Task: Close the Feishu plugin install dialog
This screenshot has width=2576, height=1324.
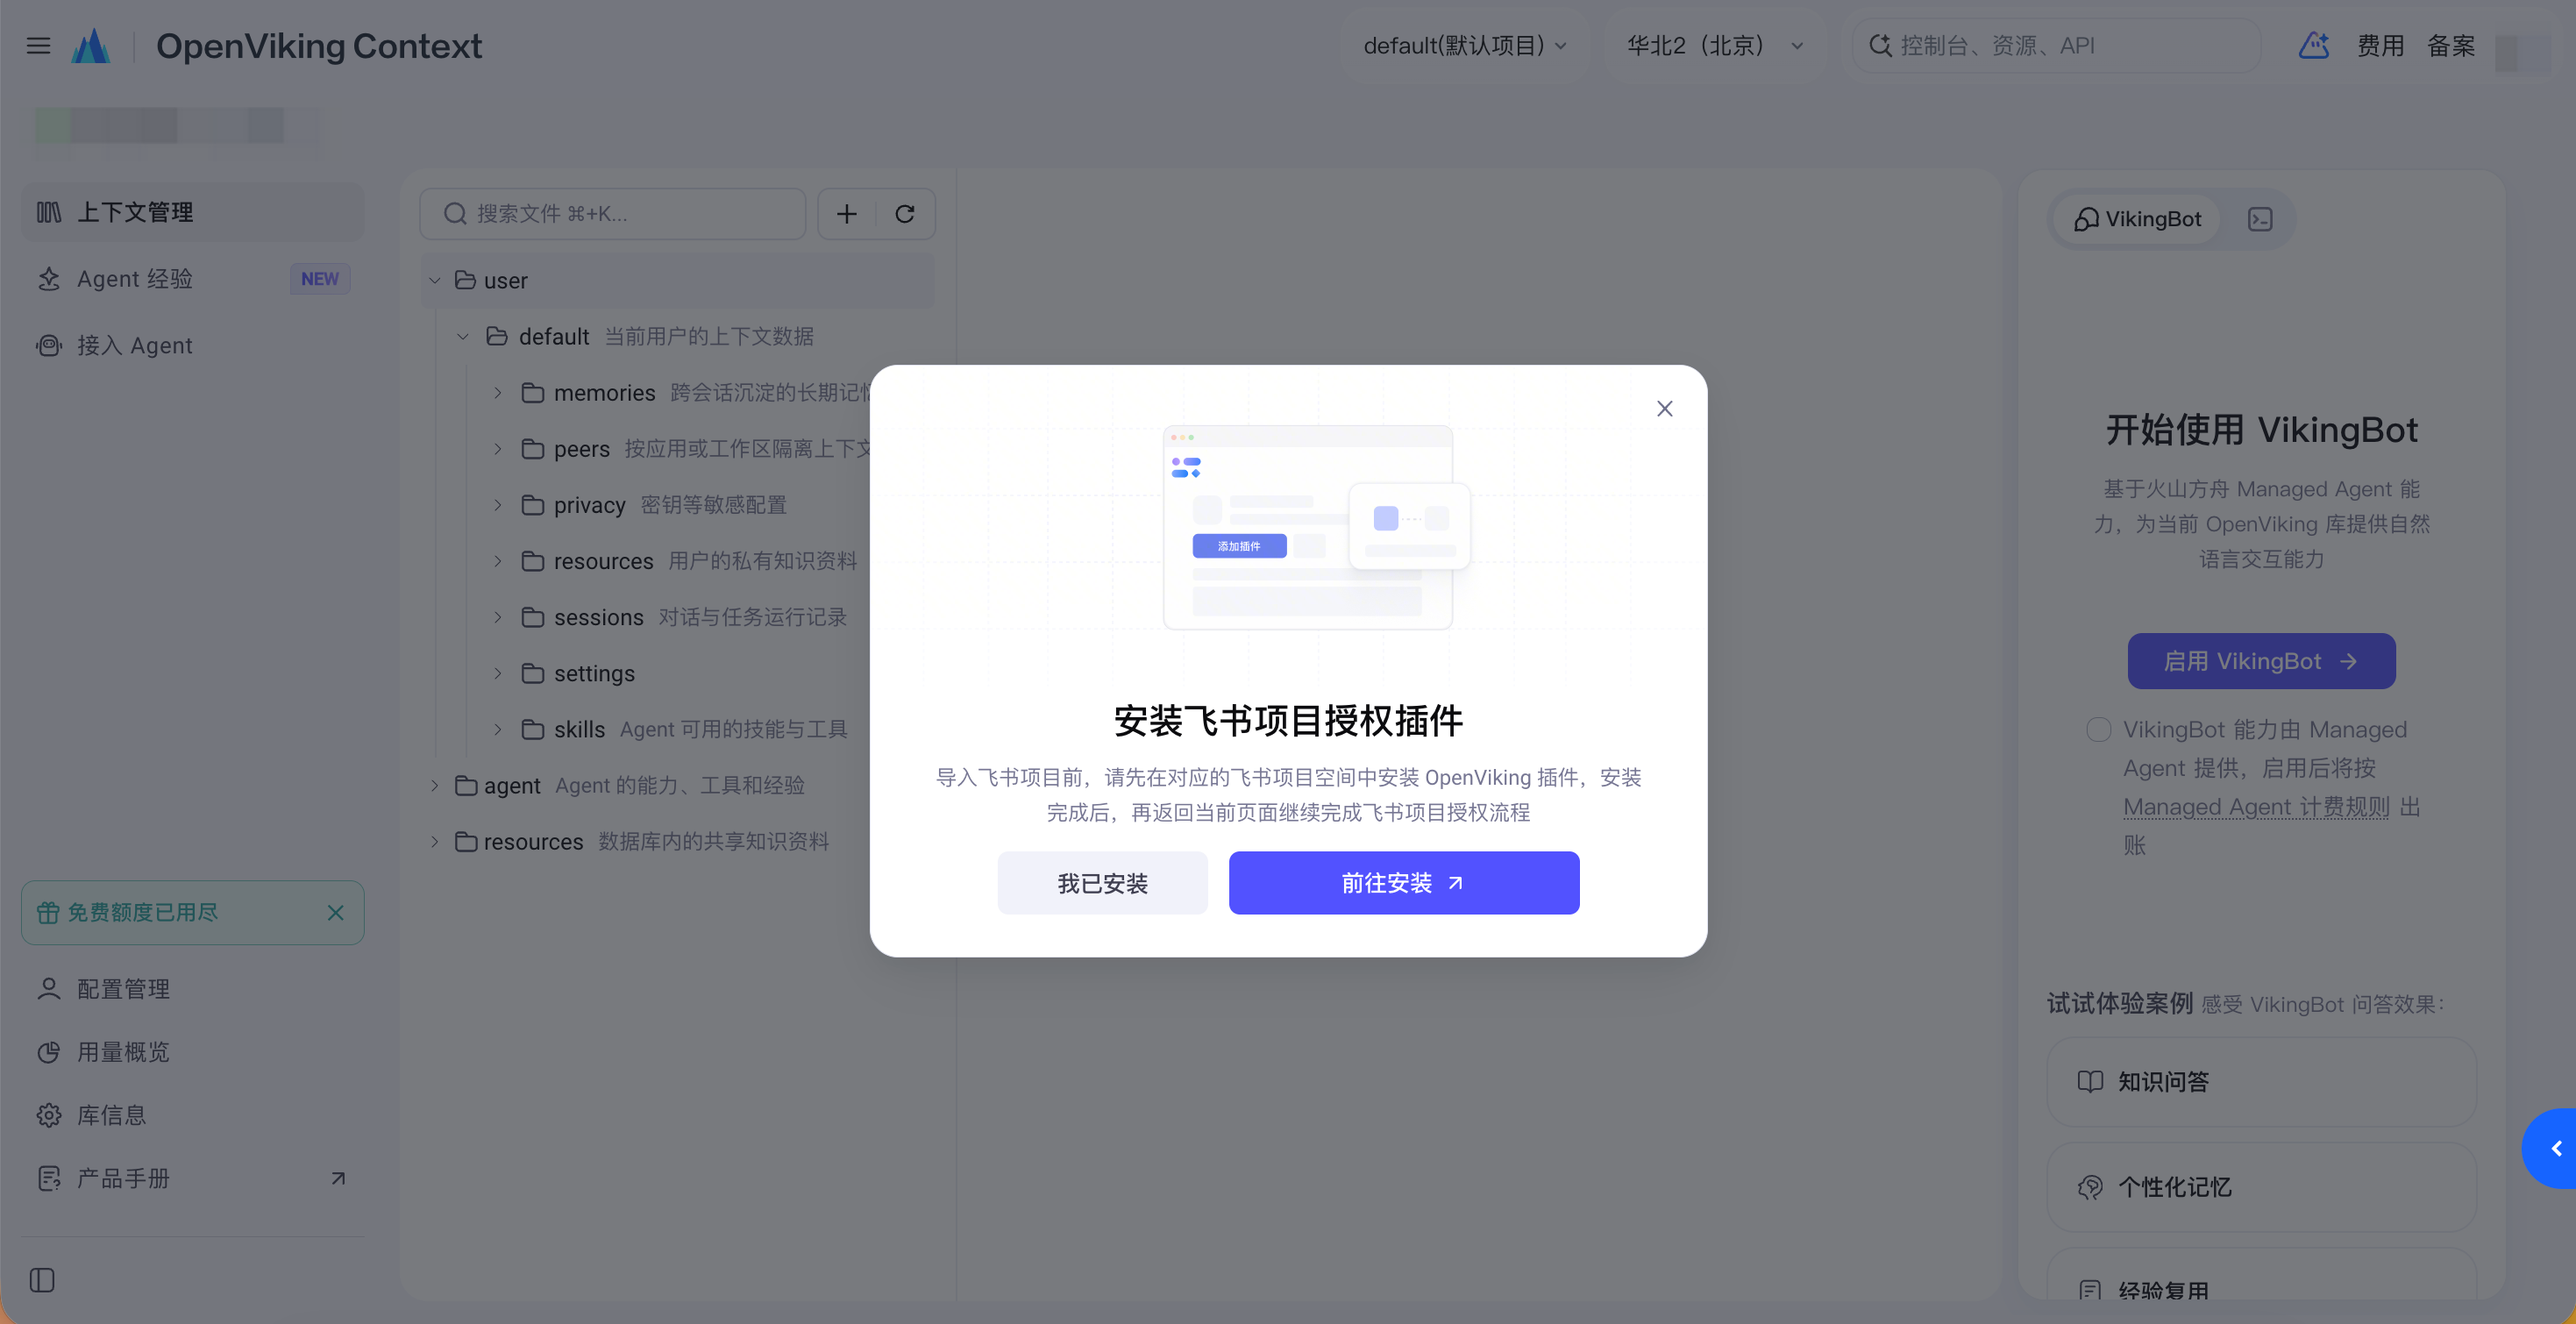Action: point(1665,409)
